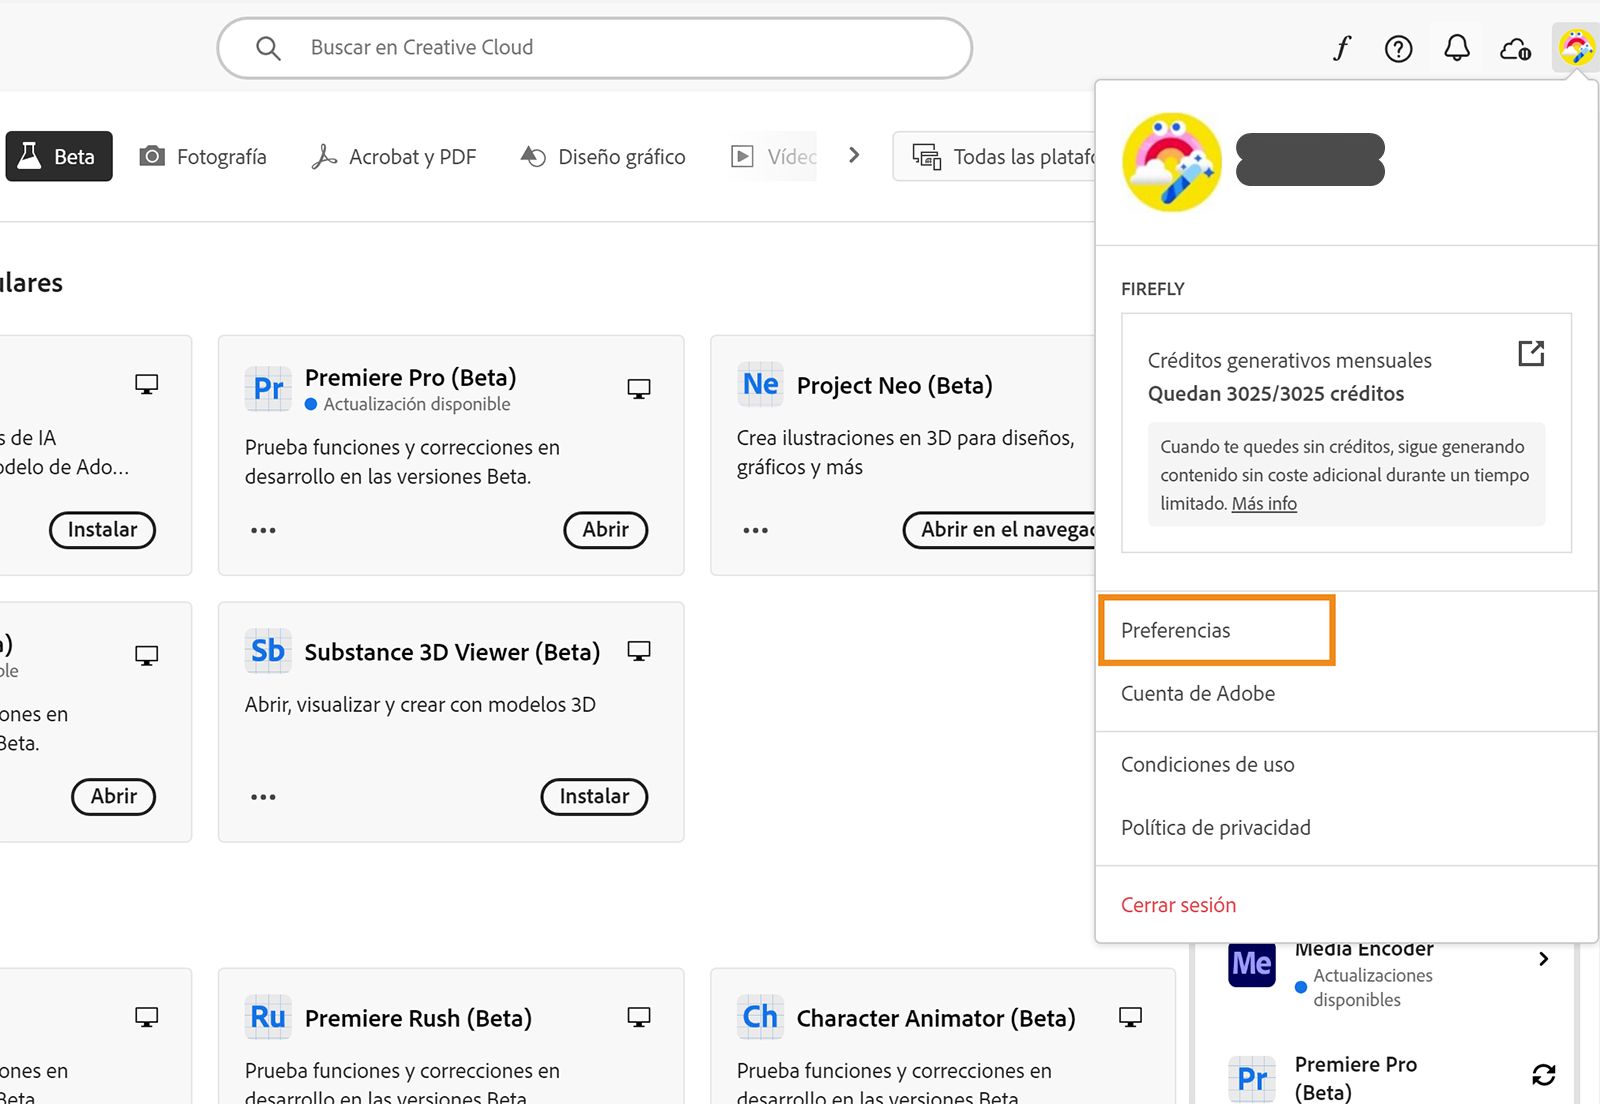Screen dimensions: 1600x1104
Task: Open external link icon for generative credits
Action: pos(1531,353)
